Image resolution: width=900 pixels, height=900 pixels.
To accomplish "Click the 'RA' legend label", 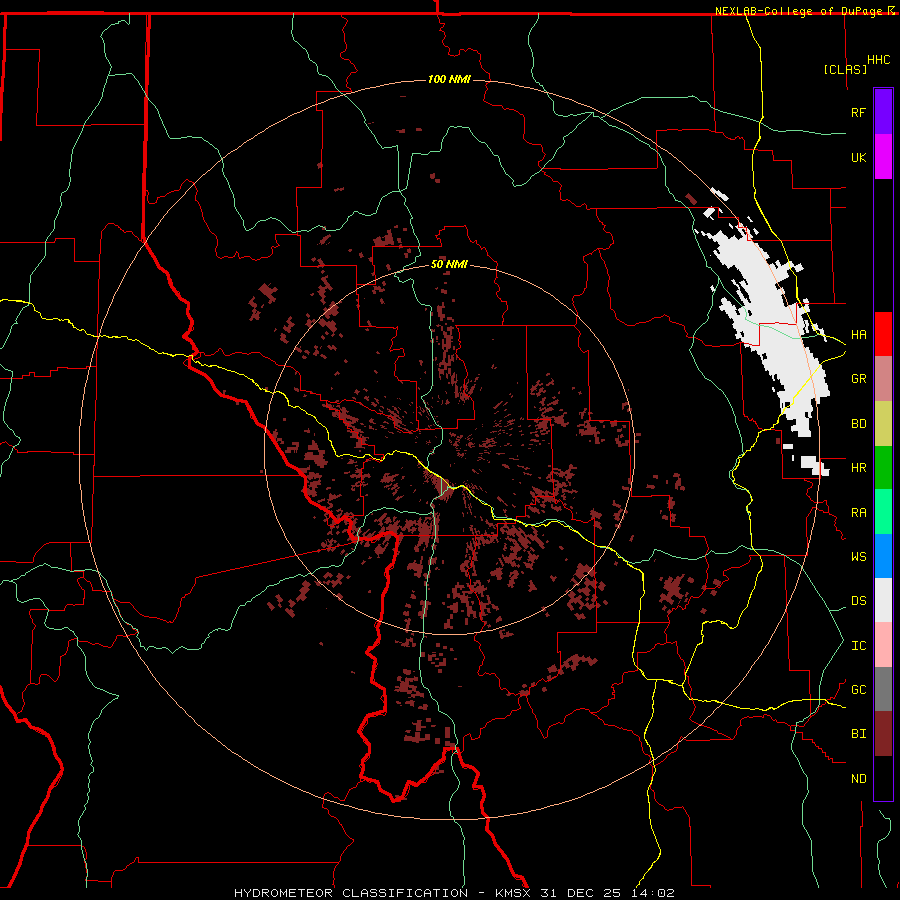I will coord(858,513).
